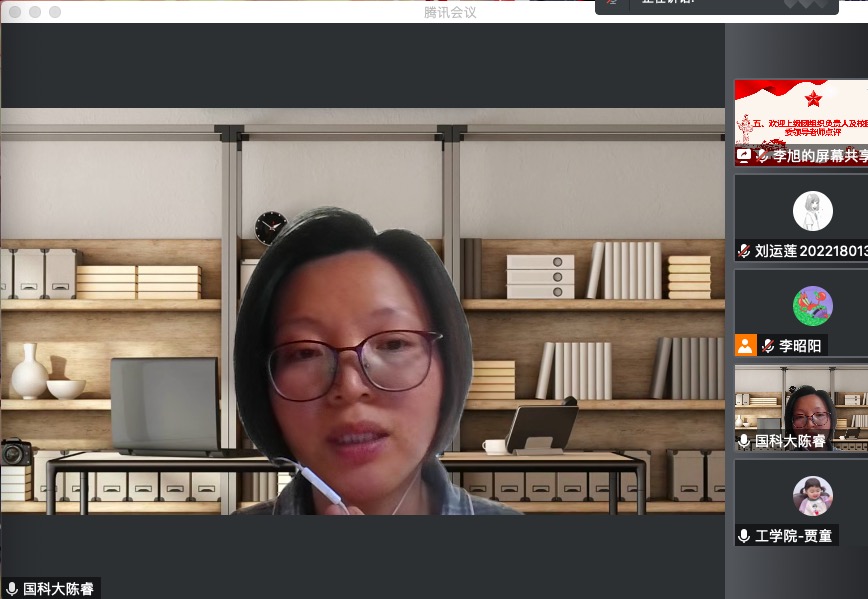Click microphone icon on 国科大陈睿 sidebar tile
The image size is (868, 599).
(744, 441)
